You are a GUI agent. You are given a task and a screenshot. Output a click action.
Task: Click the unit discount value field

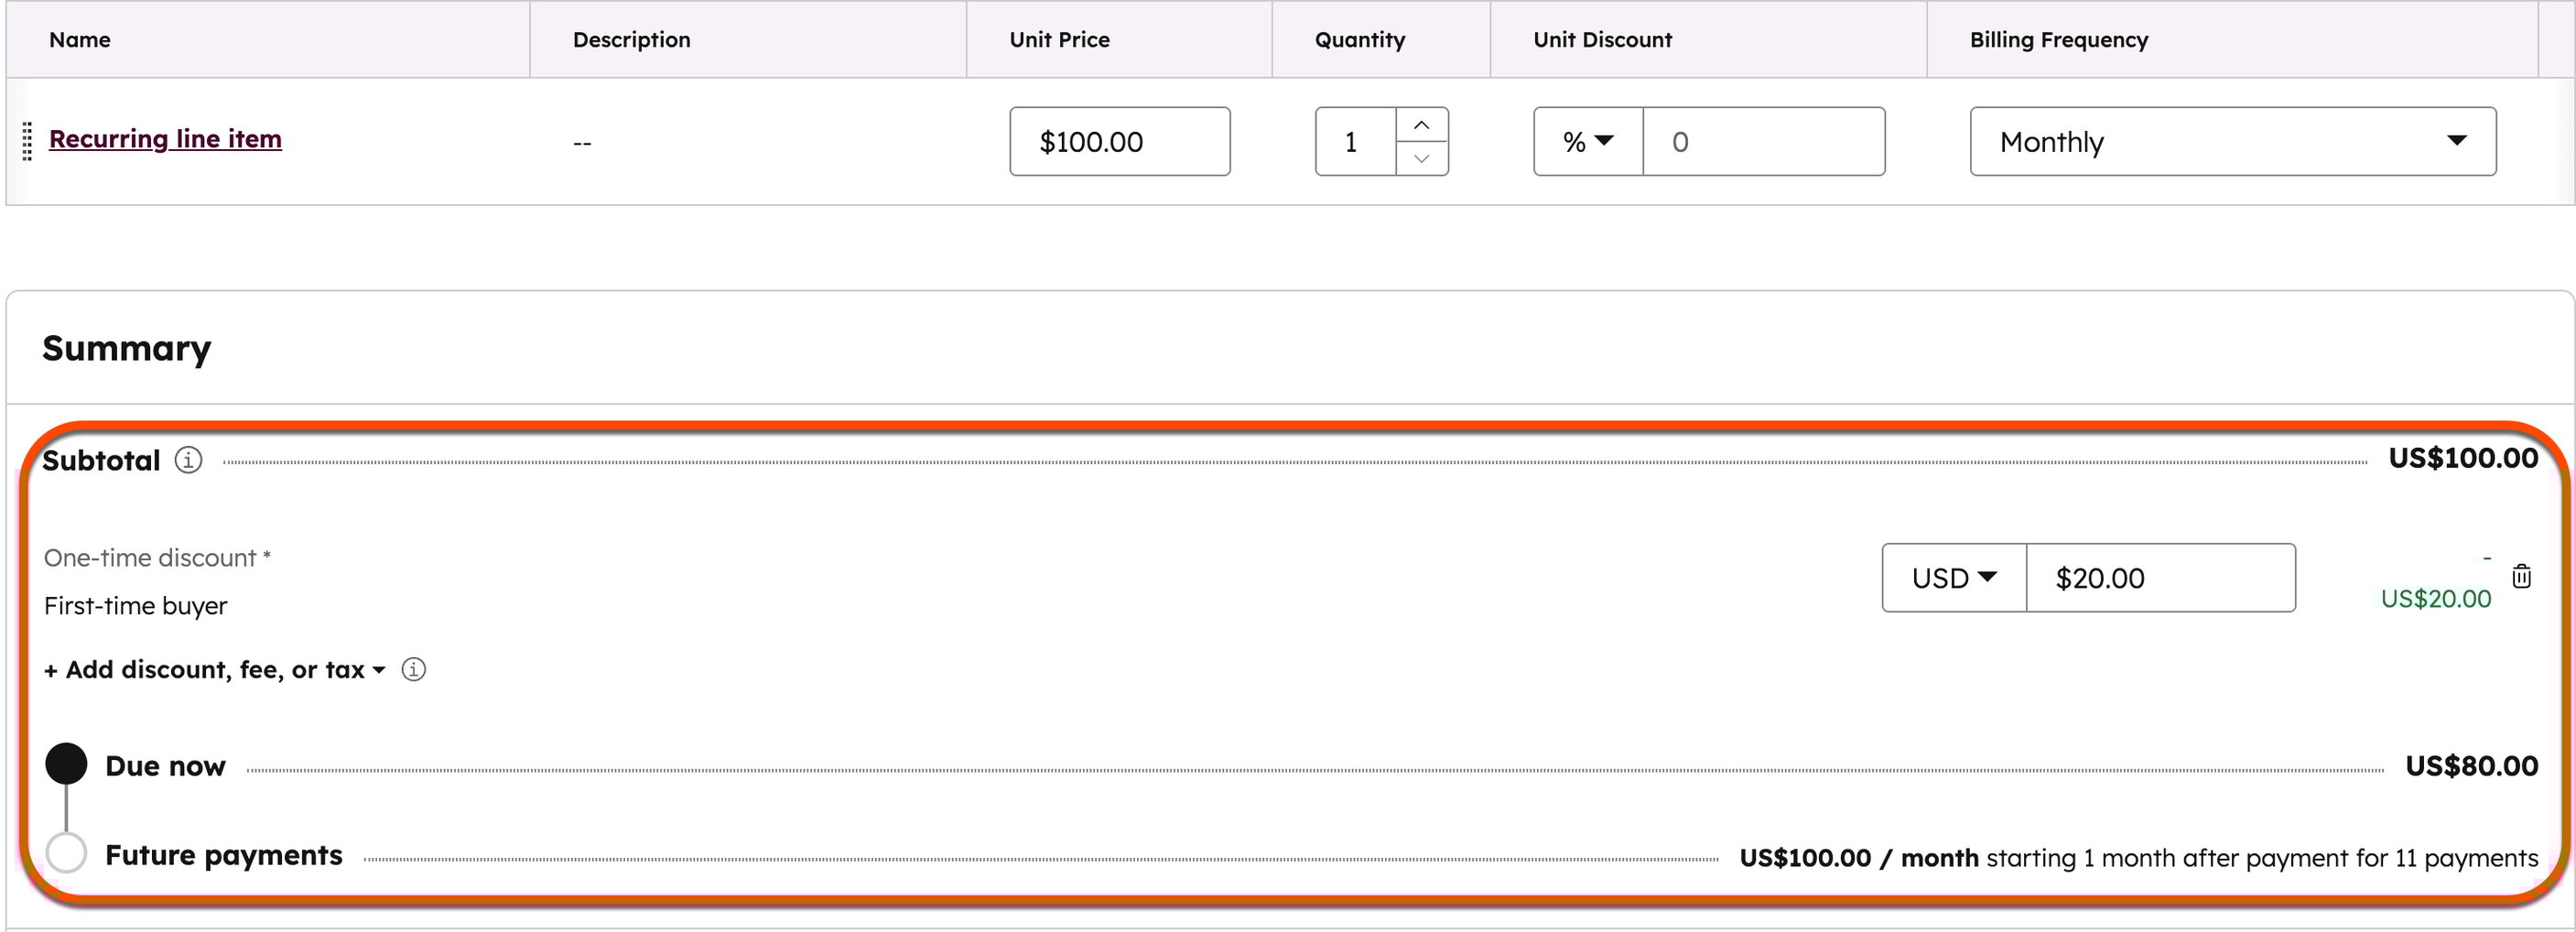[x=1763, y=142]
